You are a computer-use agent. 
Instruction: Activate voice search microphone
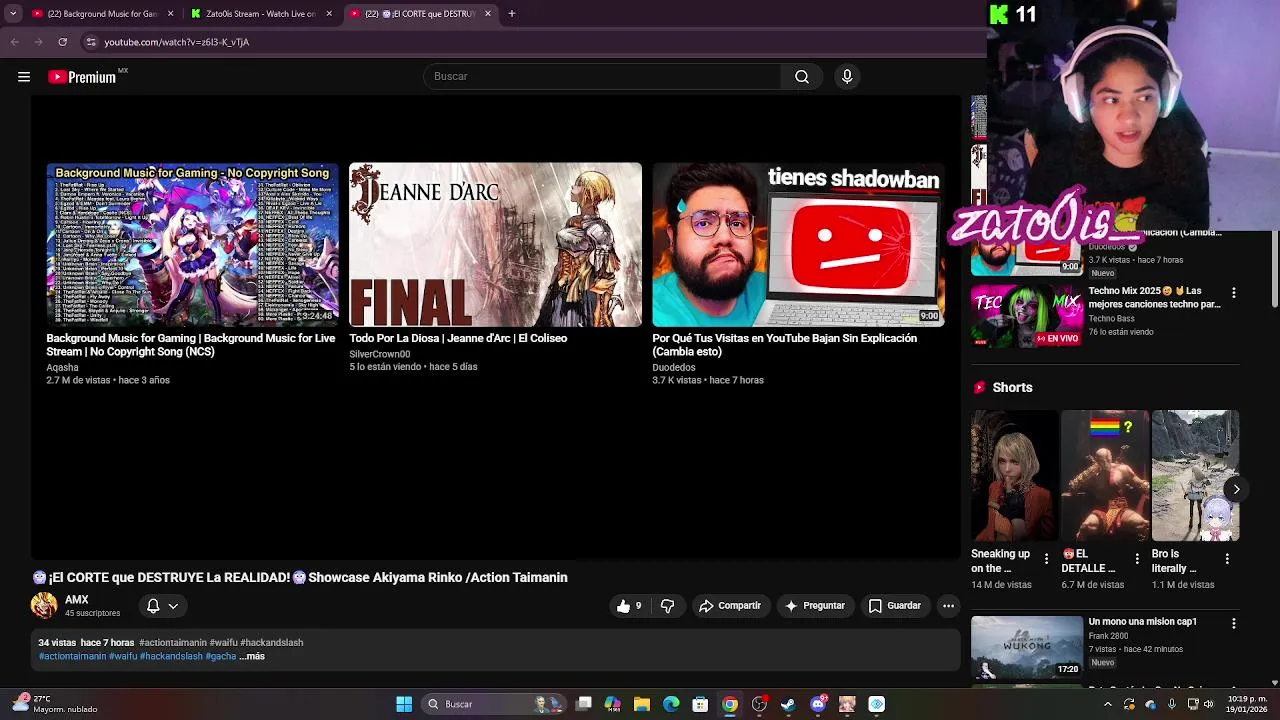(847, 76)
